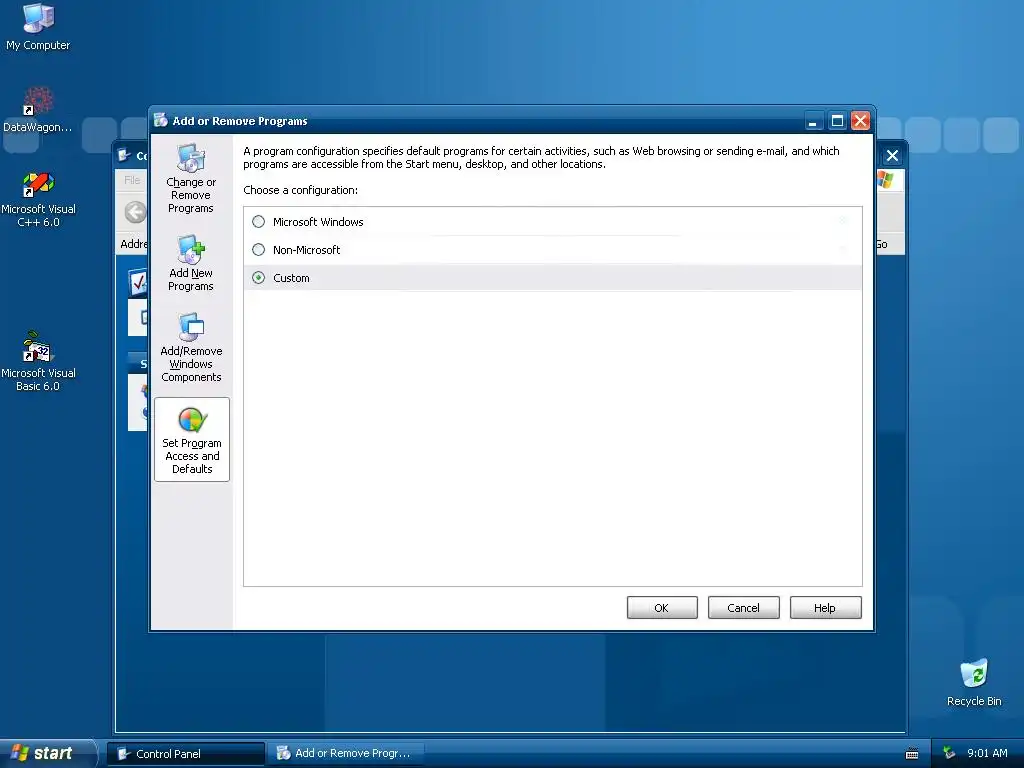Open Change or Remove Programs section
1024x768 pixels.
pos(191,179)
